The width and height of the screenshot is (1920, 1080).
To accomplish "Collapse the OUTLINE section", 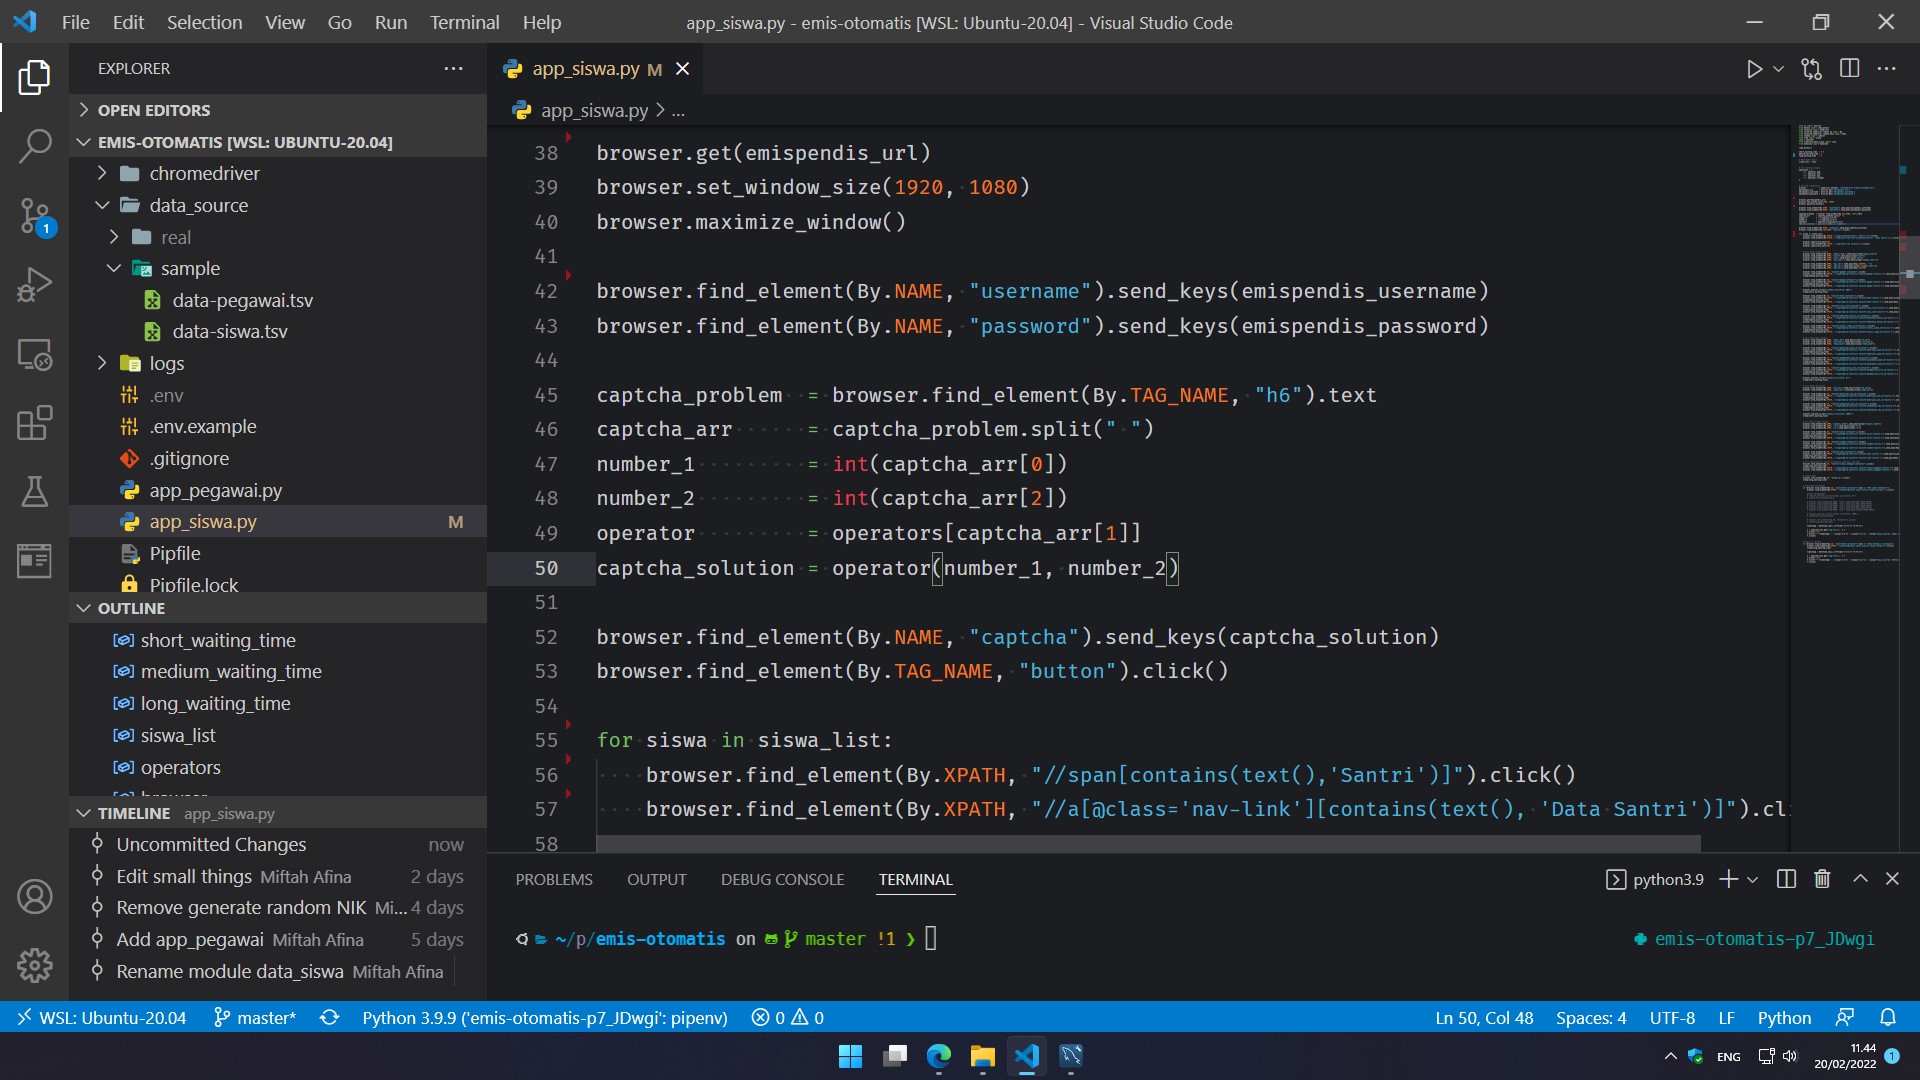I will pyautogui.click(x=131, y=608).
